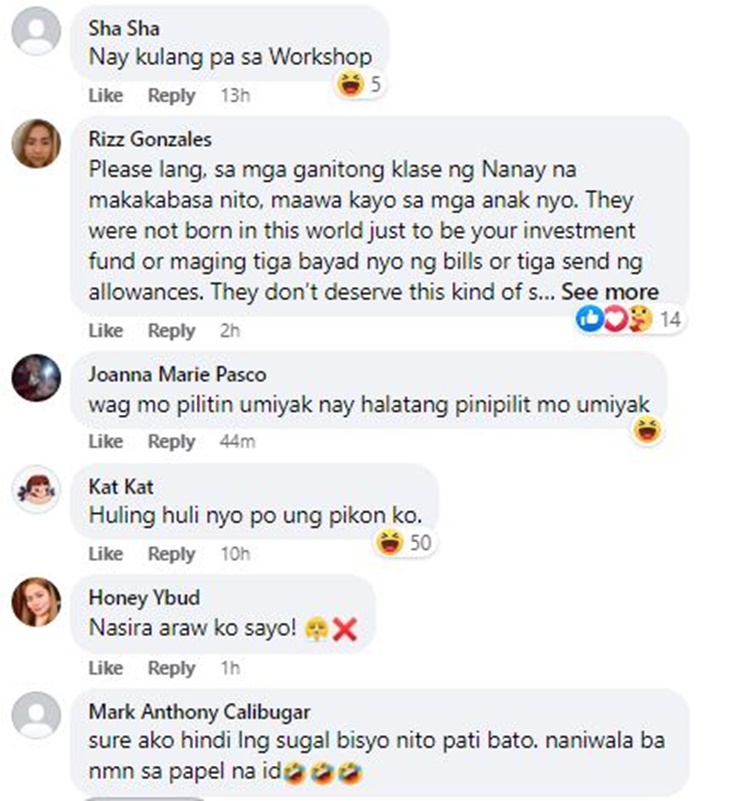Image resolution: width=750 pixels, height=801 pixels.
Task: Open Honey Ybud's profile picture
Action: point(36,602)
